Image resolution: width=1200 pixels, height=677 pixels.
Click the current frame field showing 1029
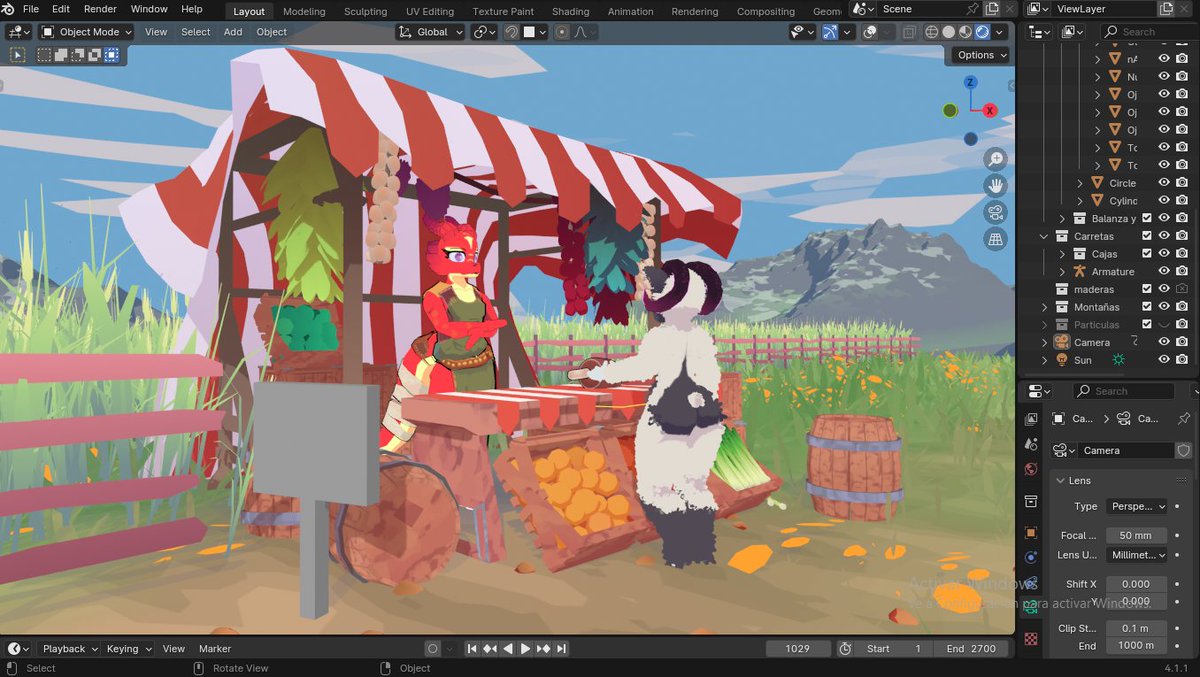[798, 649]
